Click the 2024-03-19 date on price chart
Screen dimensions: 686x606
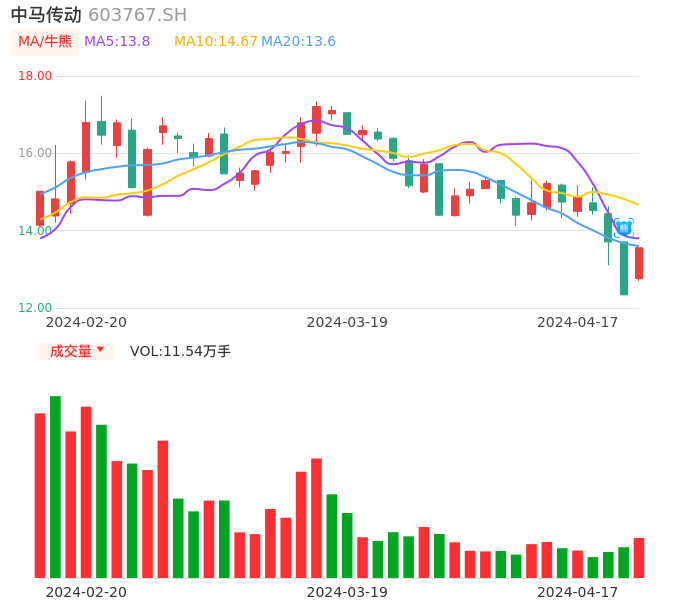point(347,322)
